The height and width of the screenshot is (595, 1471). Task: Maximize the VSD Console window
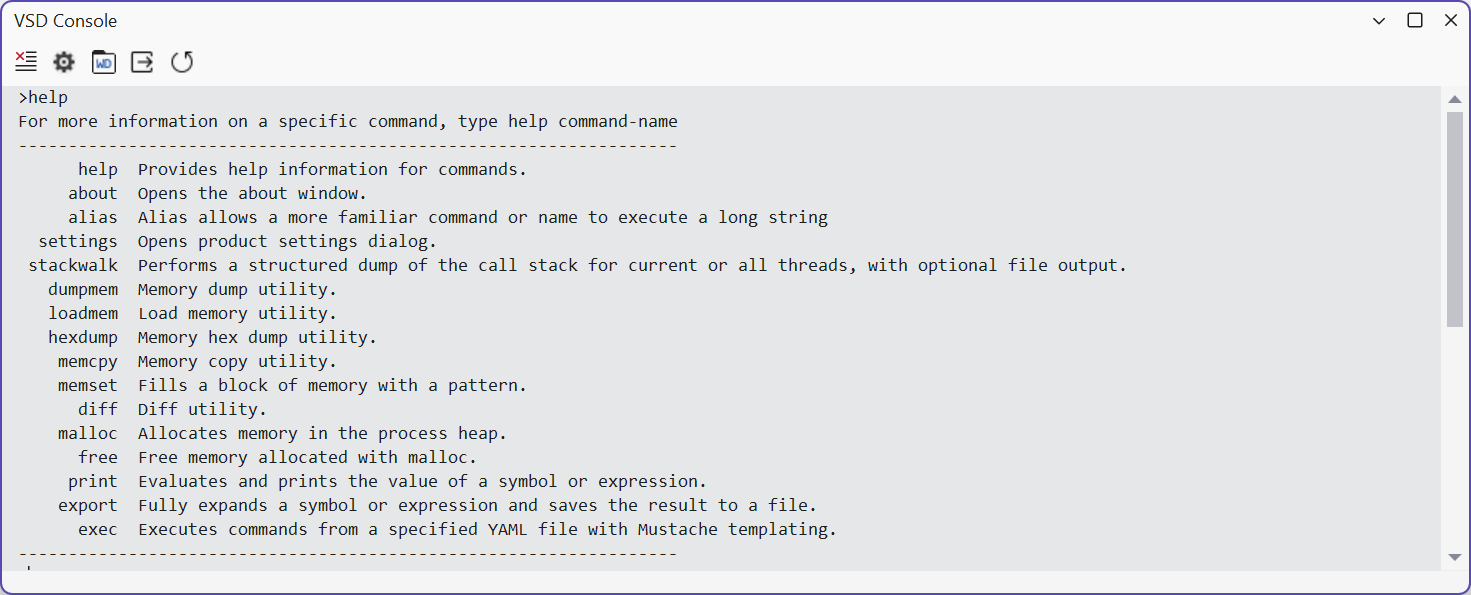tap(1415, 20)
